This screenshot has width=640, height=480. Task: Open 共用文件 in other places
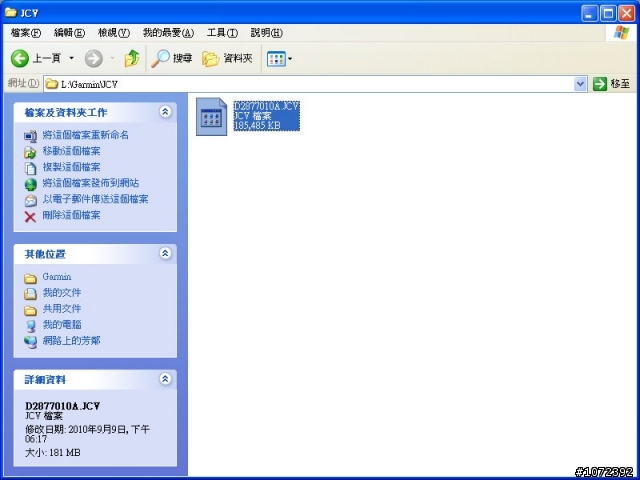[x=62, y=309]
